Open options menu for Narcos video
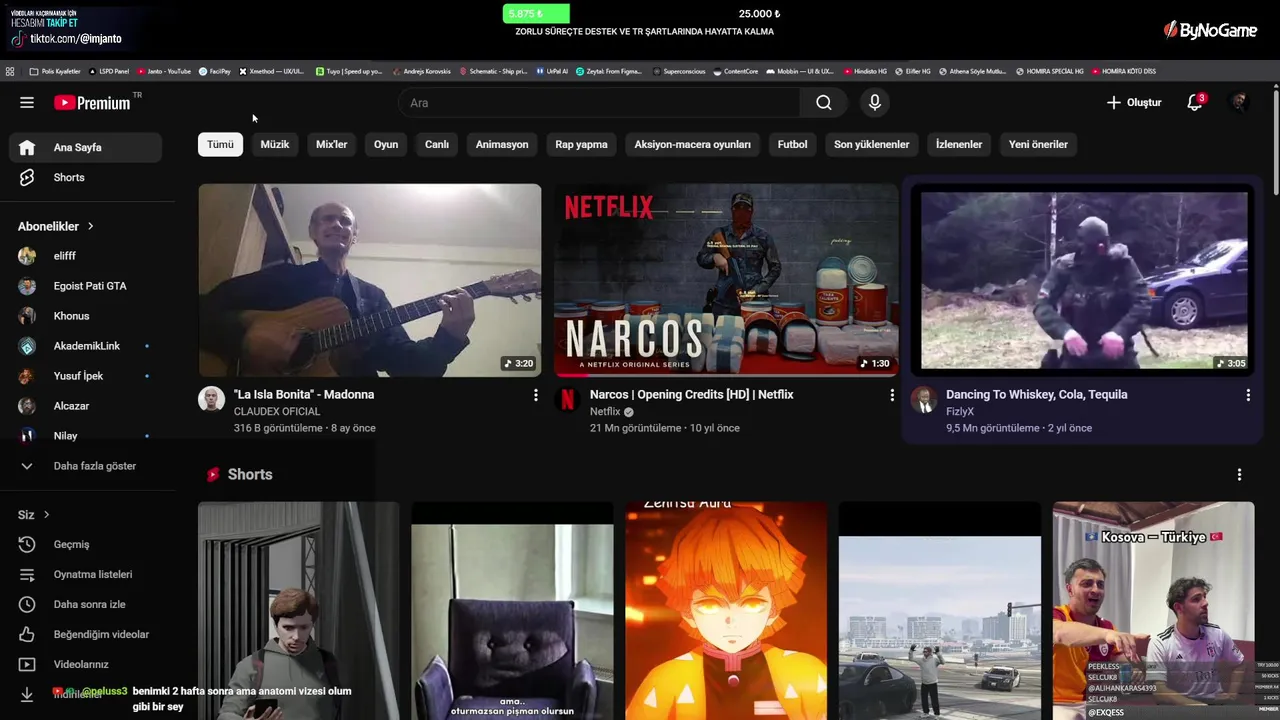Screen dimensions: 1280x720 pyautogui.click(x=892, y=395)
